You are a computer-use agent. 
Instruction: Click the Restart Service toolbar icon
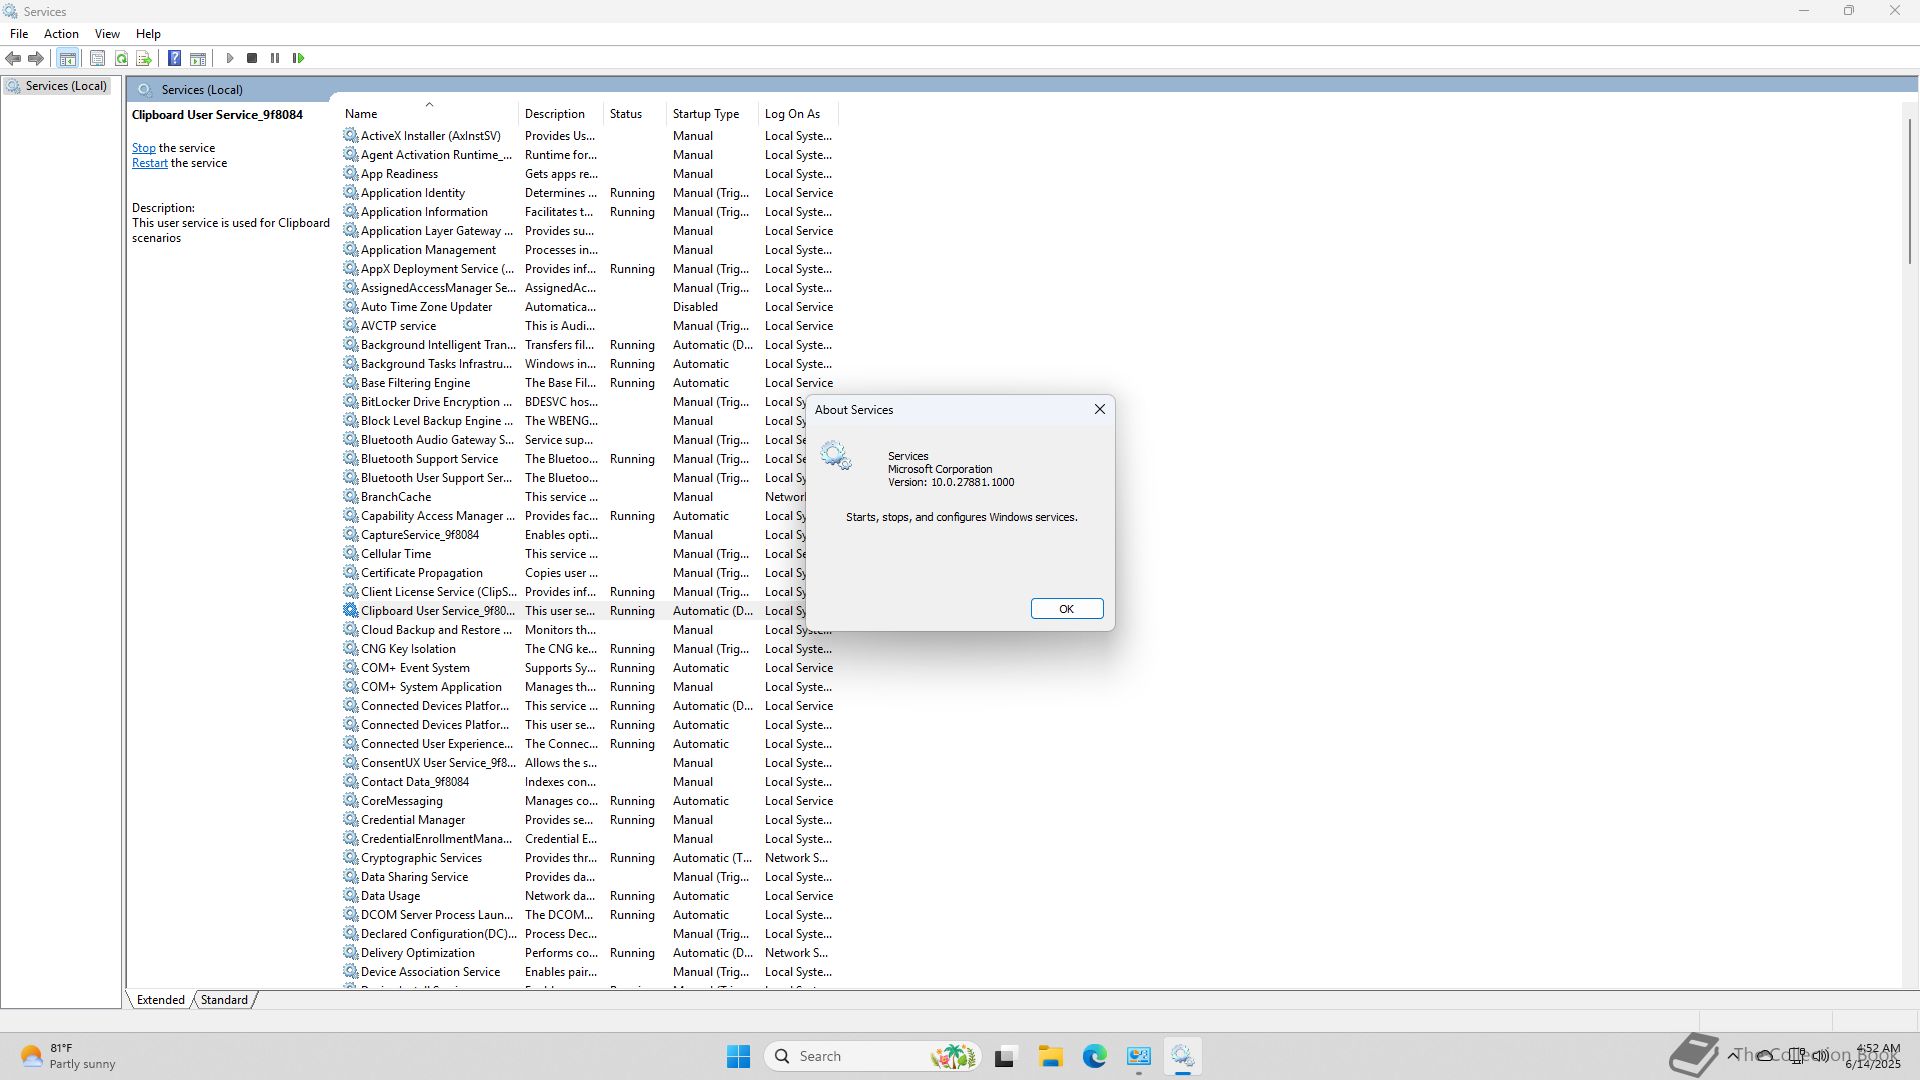pos(298,58)
